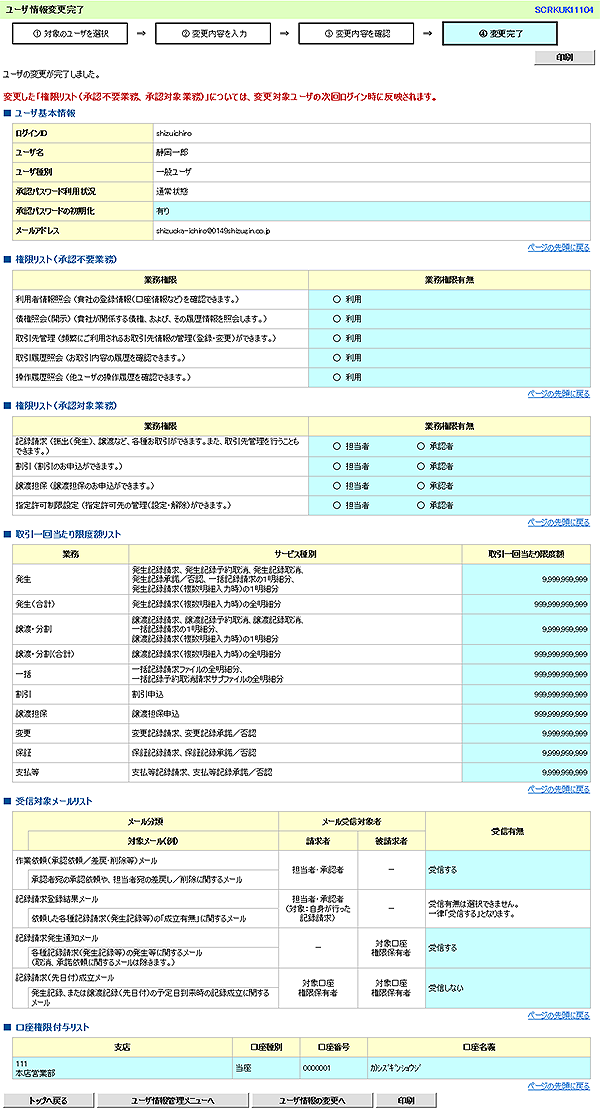600x1114 pixels.
Task: Select 承認者 radio for 記録請求
Action: click(x=421, y=447)
